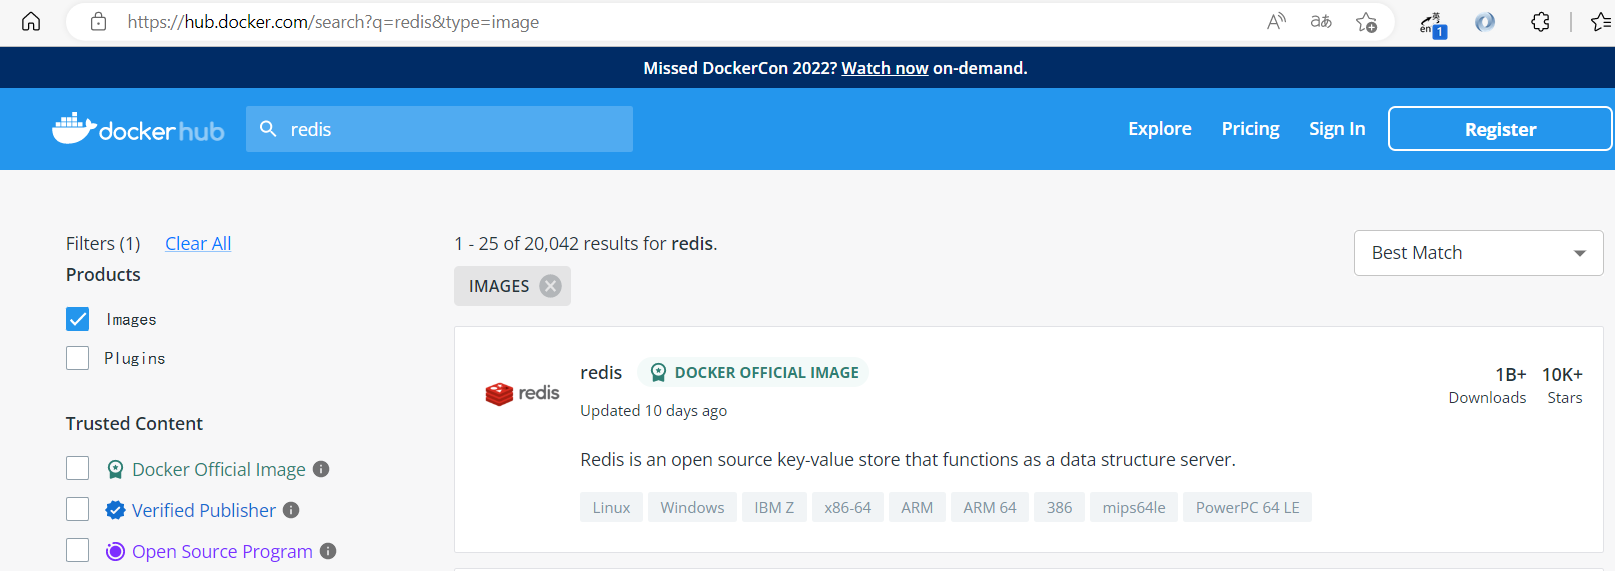Image resolution: width=1615 pixels, height=571 pixels.
Task: Open the redis image title link
Action: [x=601, y=372]
